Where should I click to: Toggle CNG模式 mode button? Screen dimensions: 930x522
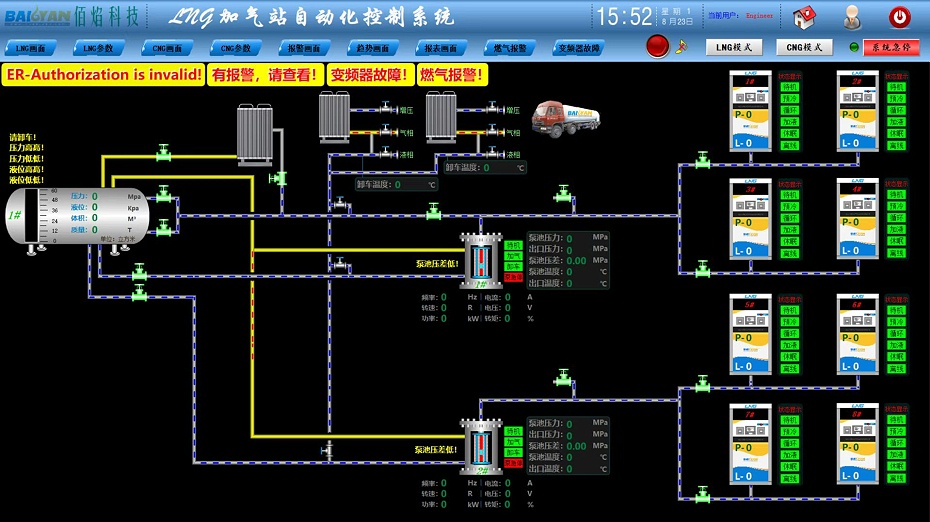tap(803, 47)
